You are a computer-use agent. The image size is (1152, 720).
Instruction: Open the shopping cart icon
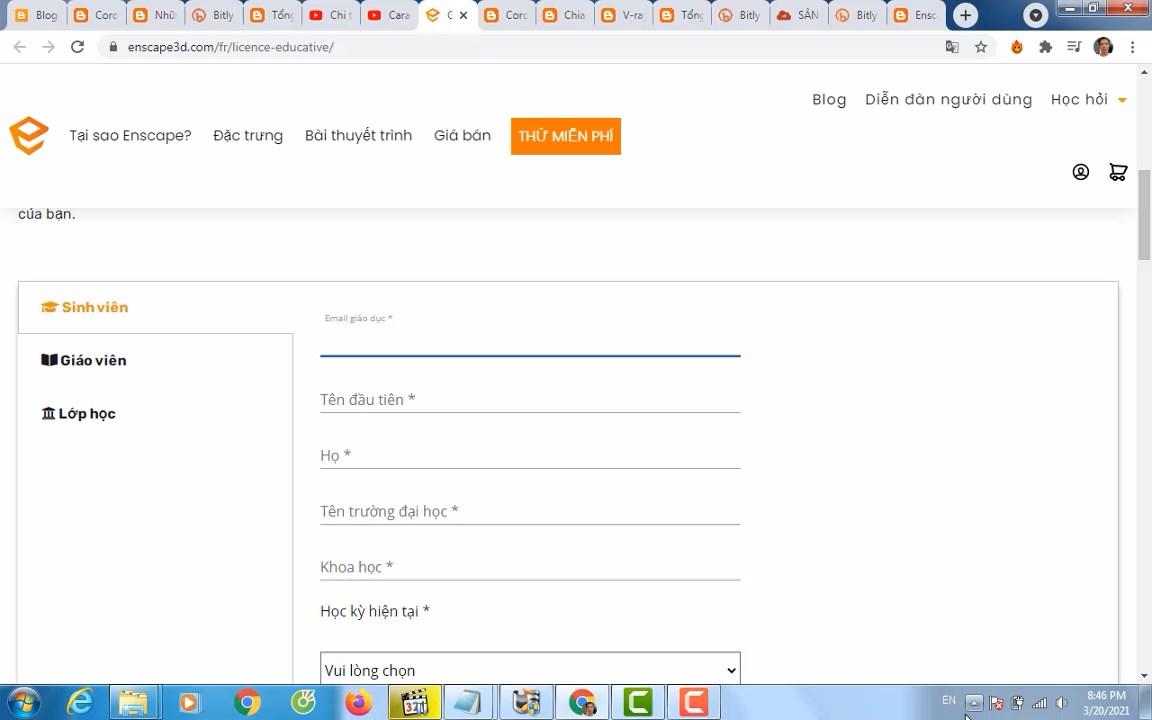[x=1118, y=172]
